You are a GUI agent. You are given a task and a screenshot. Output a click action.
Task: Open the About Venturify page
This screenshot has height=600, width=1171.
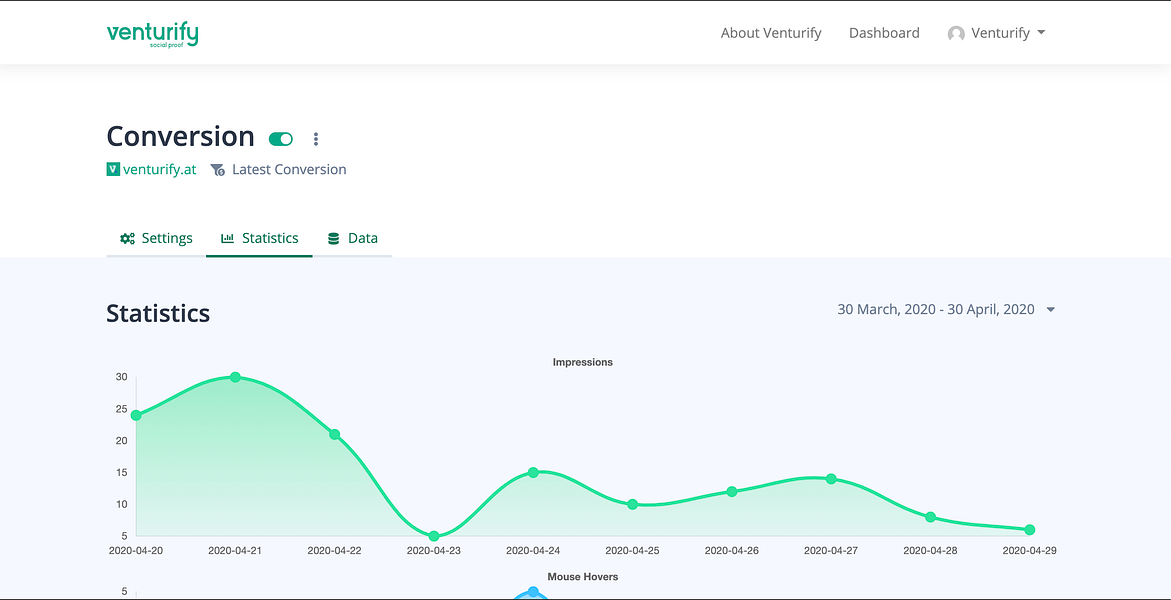point(771,33)
